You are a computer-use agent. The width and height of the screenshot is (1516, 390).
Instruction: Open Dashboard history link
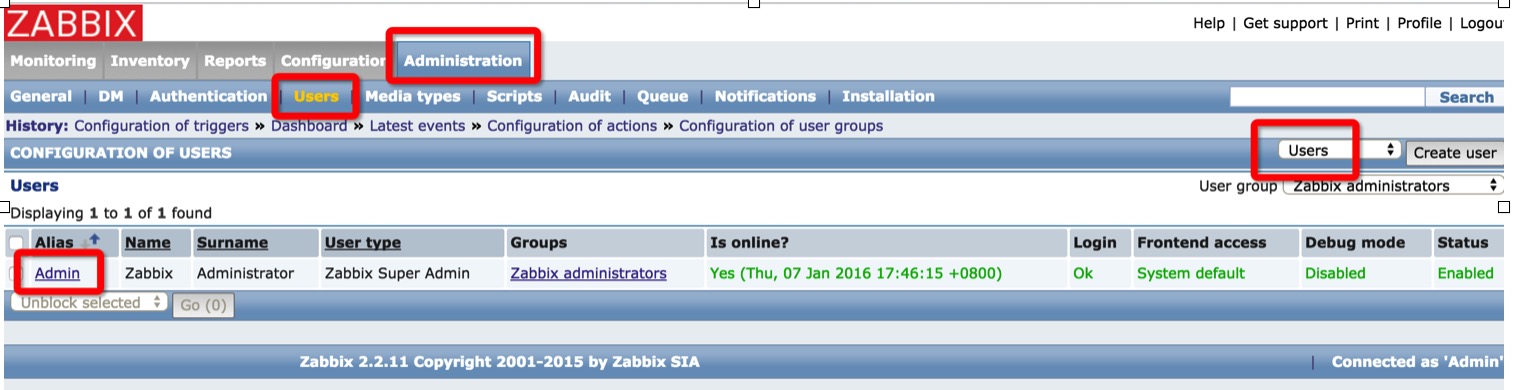point(309,126)
